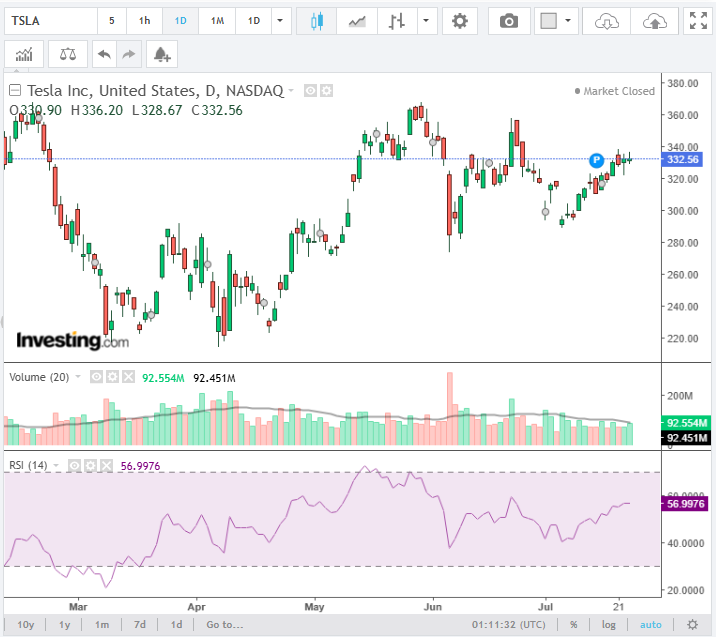716x637 pixels.
Task: Click the 92.451M volume axis label
Action: pos(686,438)
